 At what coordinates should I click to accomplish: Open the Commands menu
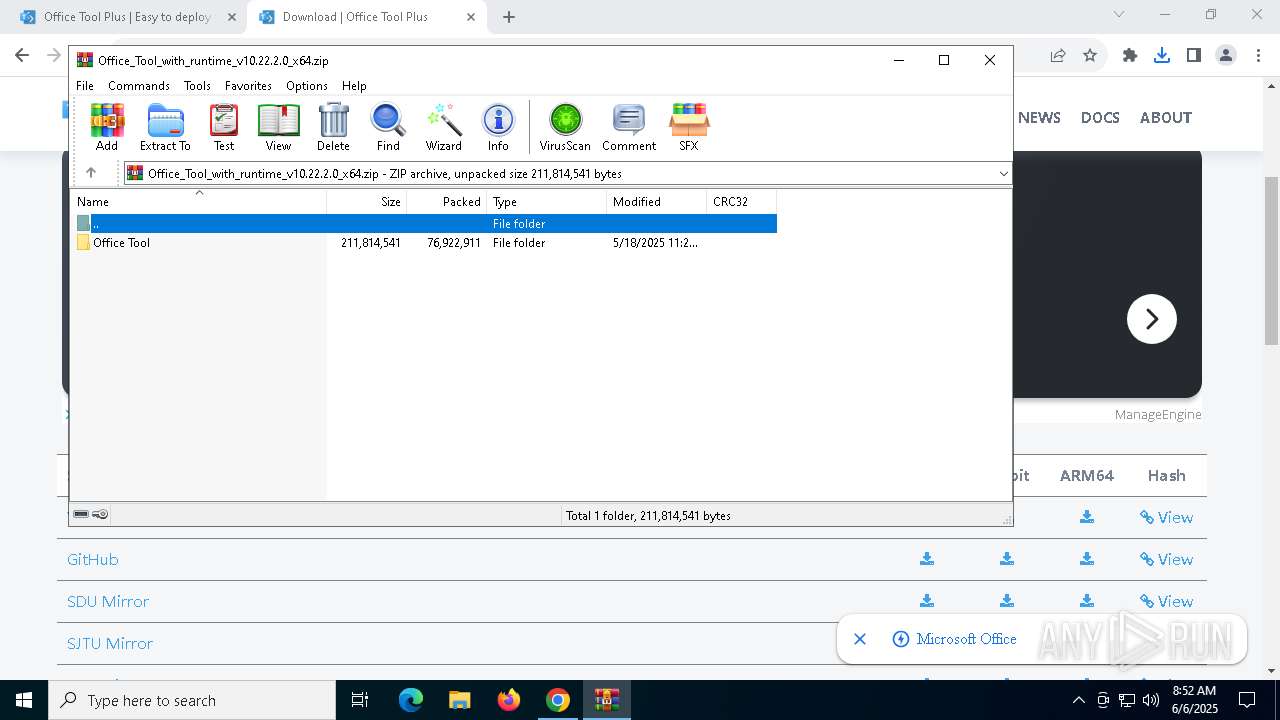click(x=139, y=86)
